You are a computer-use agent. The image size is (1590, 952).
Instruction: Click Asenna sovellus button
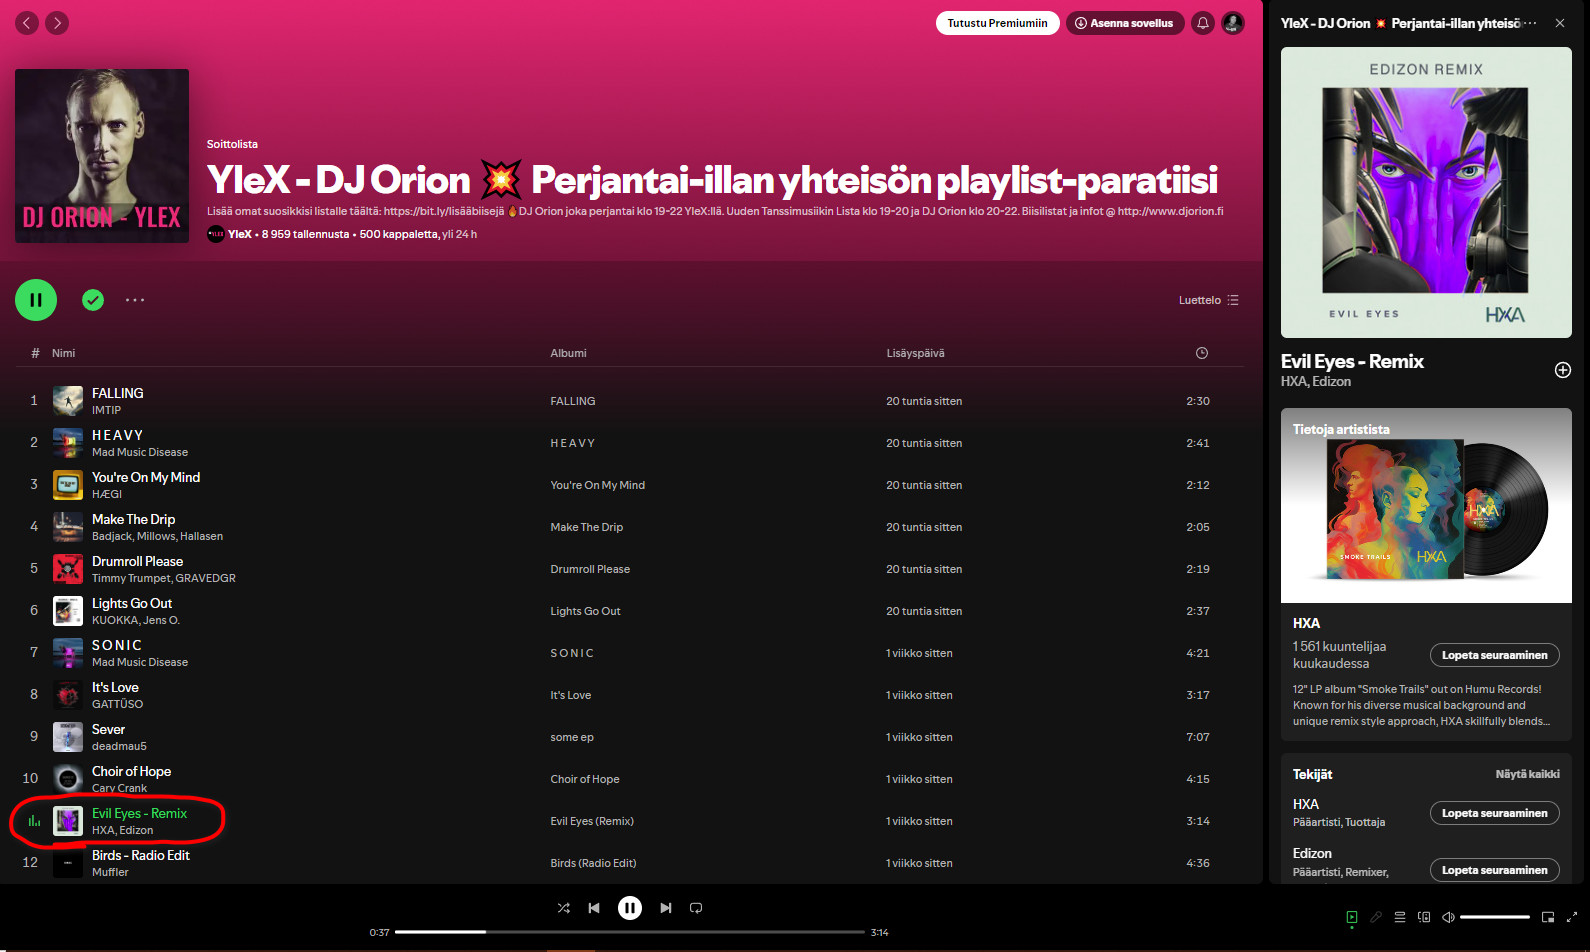tap(1125, 23)
